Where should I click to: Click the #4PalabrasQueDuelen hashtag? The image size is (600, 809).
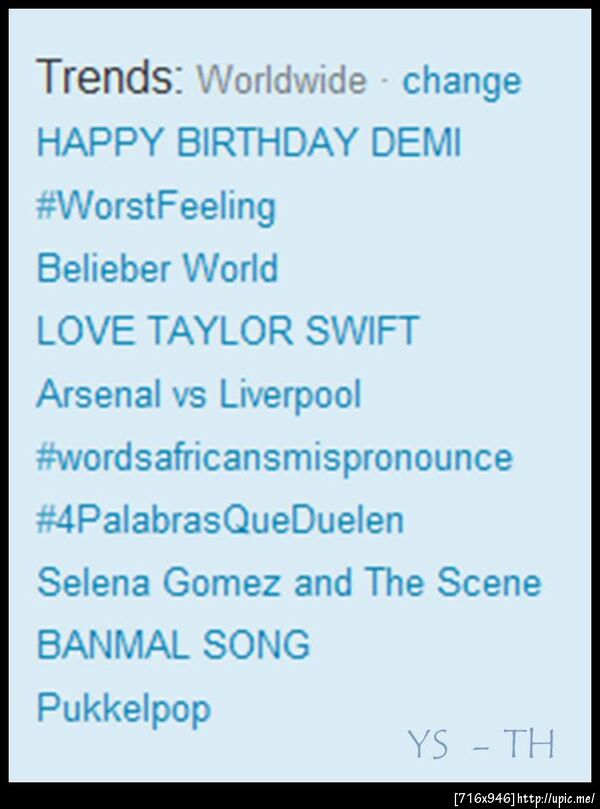pos(220,520)
